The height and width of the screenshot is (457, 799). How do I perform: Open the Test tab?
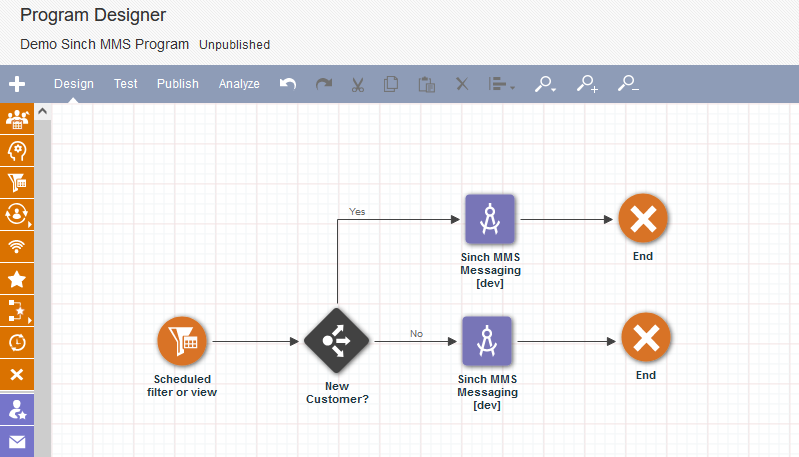coord(125,84)
